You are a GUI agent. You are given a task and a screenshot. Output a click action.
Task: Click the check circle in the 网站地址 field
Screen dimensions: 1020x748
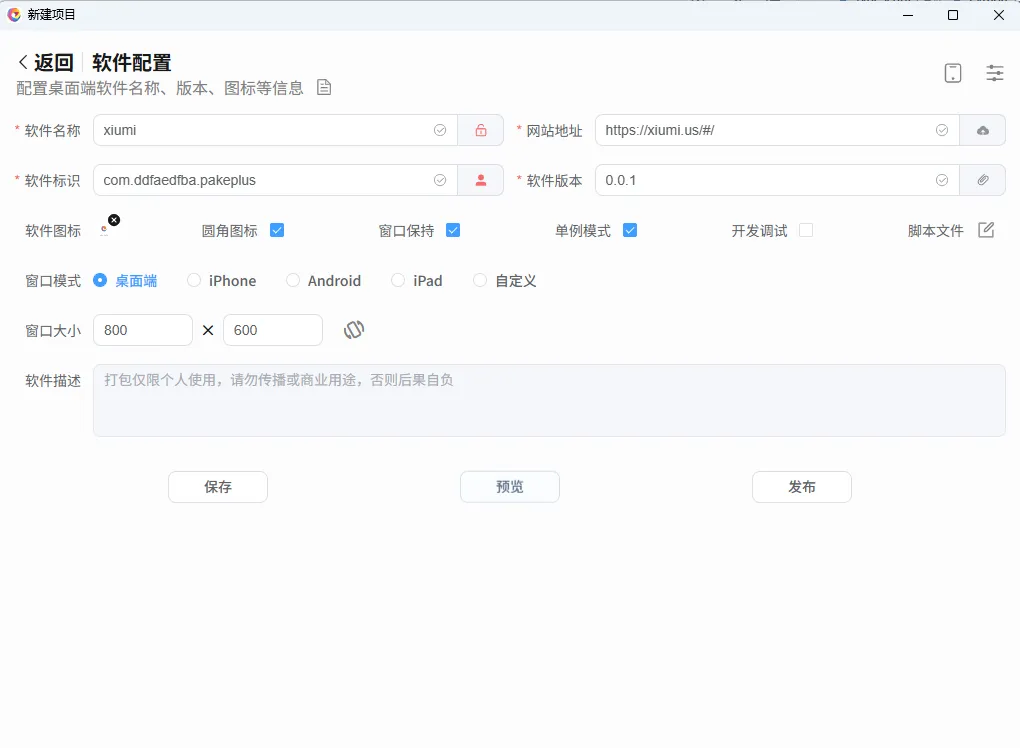(x=941, y=130)
